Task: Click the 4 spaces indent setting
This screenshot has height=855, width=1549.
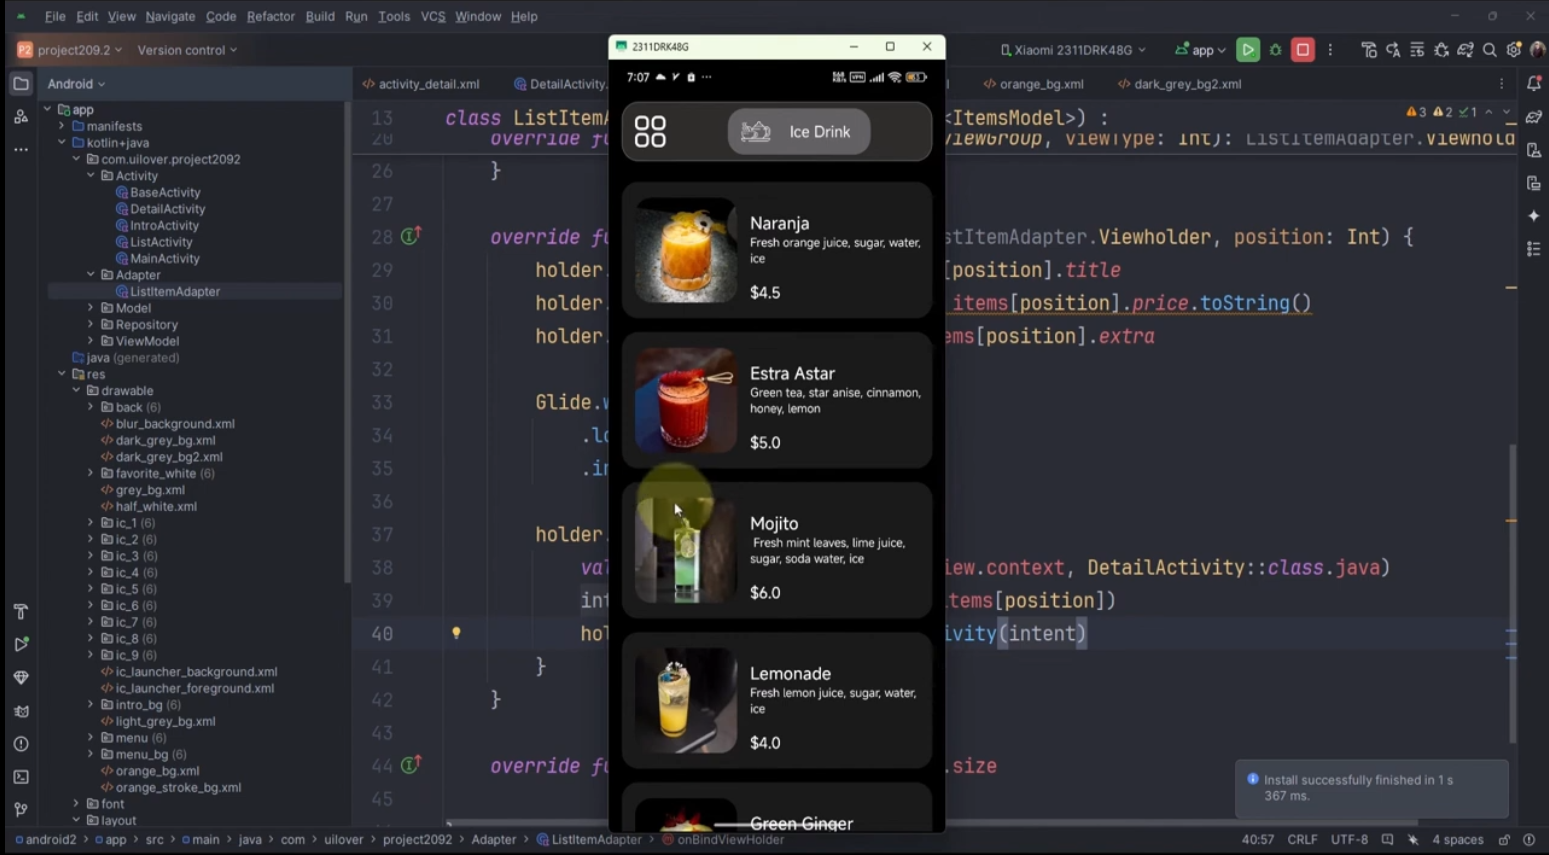Action: pos(1458,840)
